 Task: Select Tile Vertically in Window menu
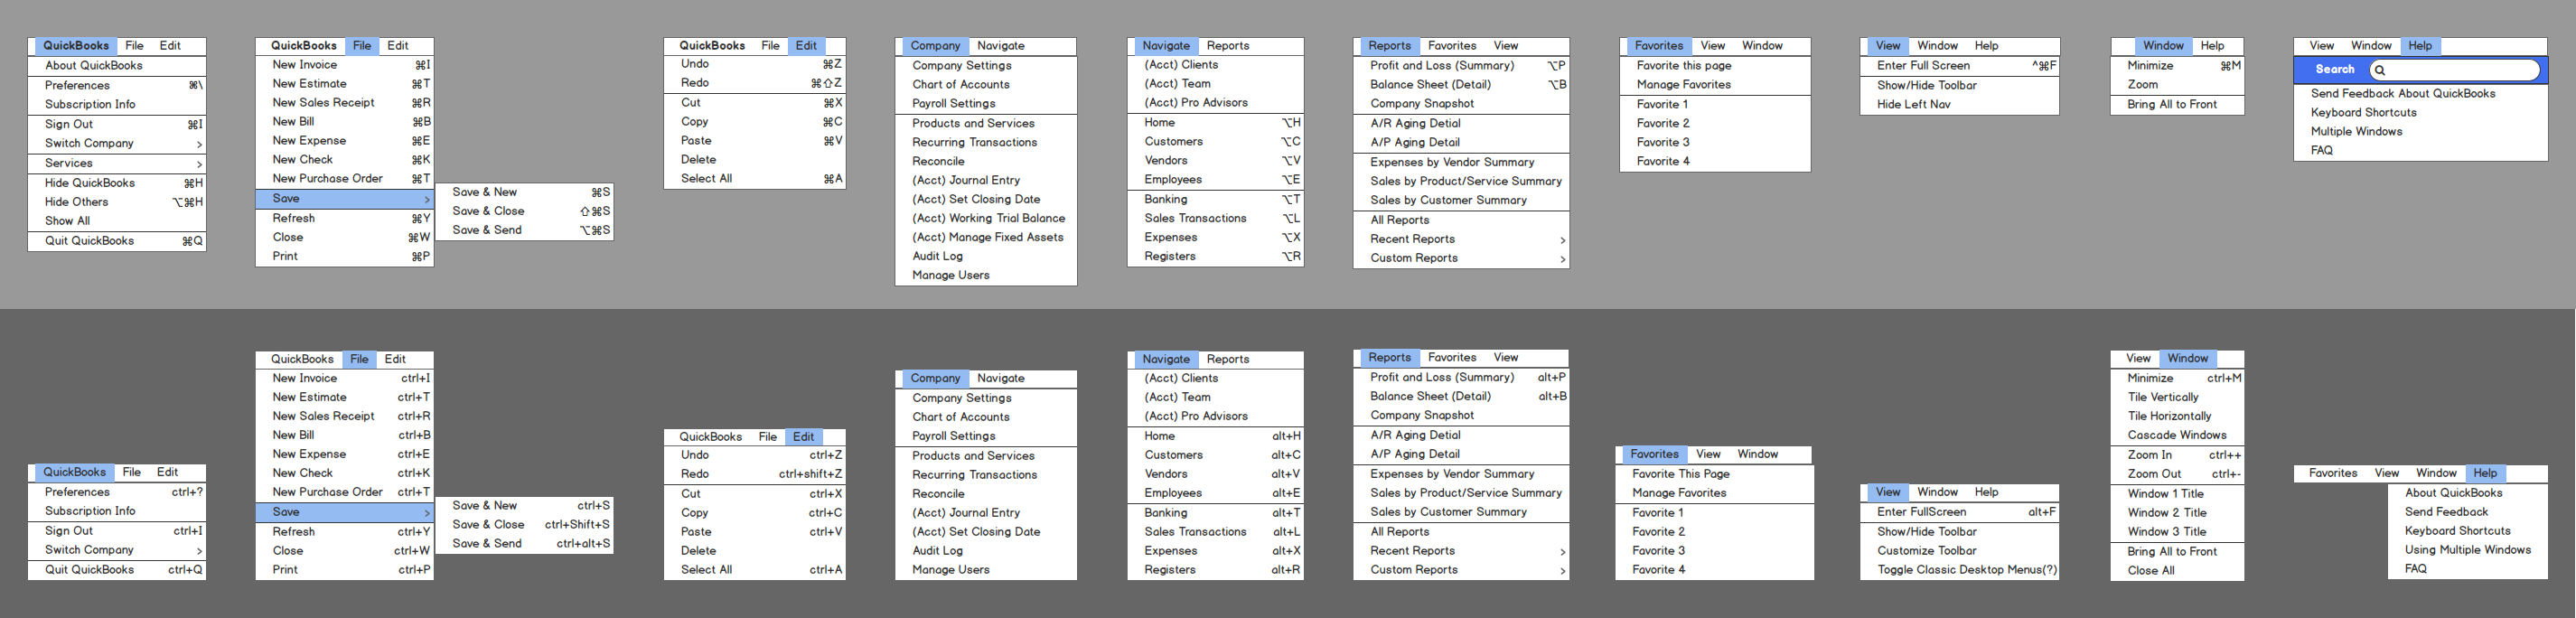click(x=2177, y=398)
